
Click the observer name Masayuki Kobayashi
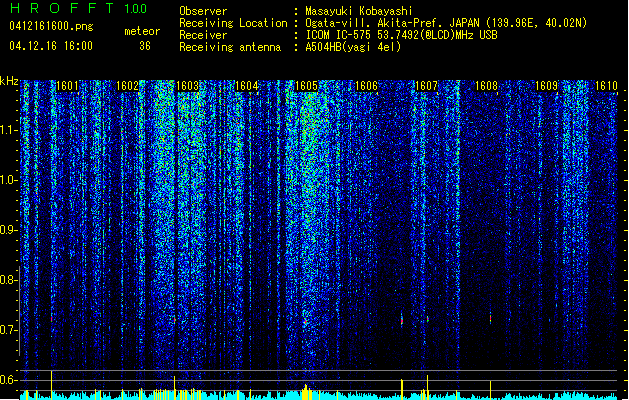click(x=359, y=11)
